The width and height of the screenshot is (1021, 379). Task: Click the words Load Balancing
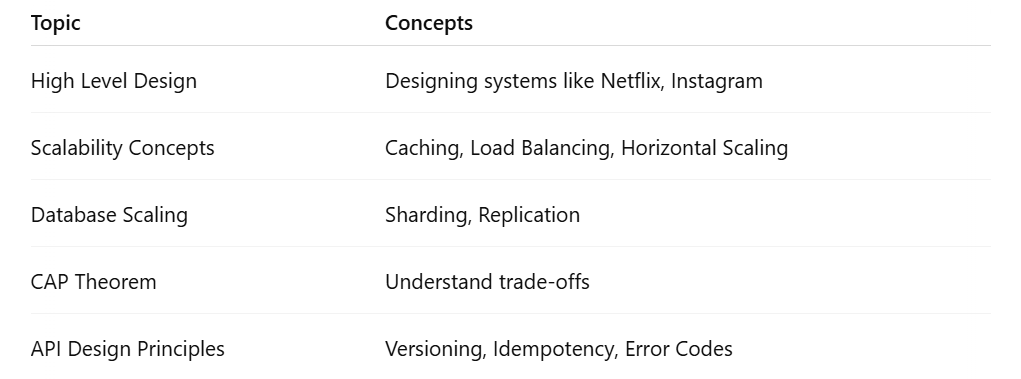click(x=541, y=148)
